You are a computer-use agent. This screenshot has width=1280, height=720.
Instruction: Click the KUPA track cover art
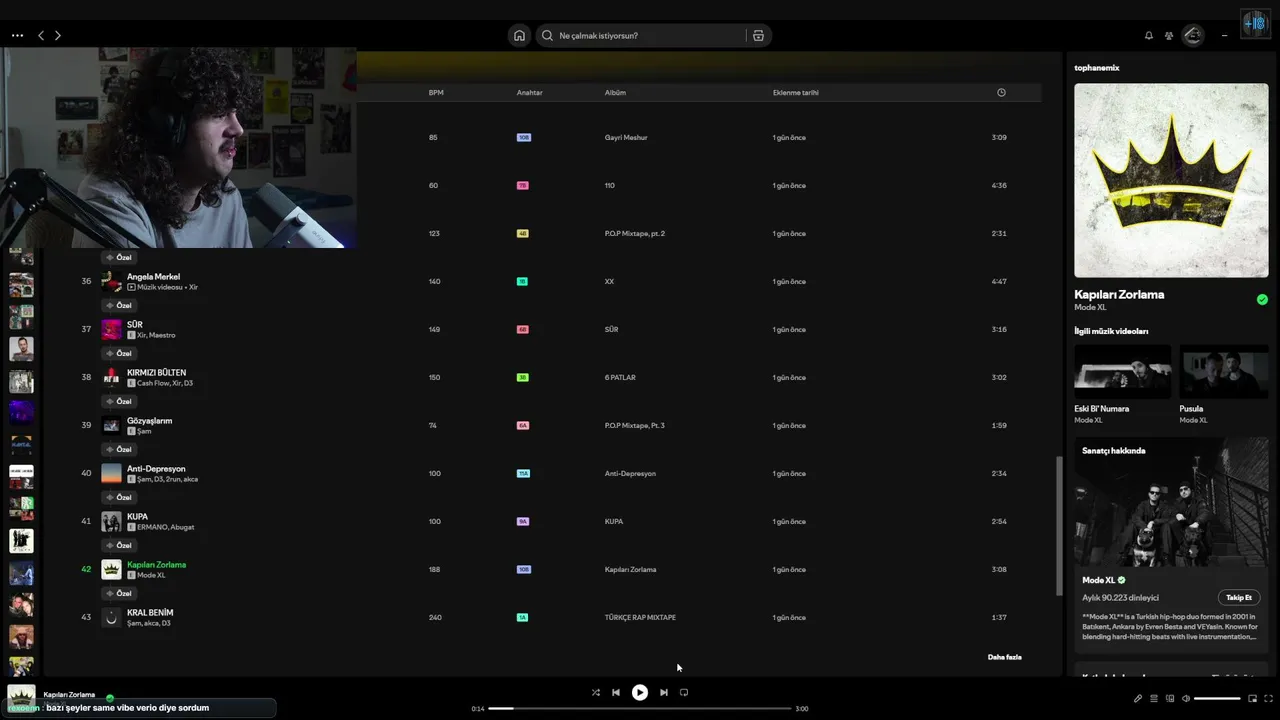click(x=111, y=522)
